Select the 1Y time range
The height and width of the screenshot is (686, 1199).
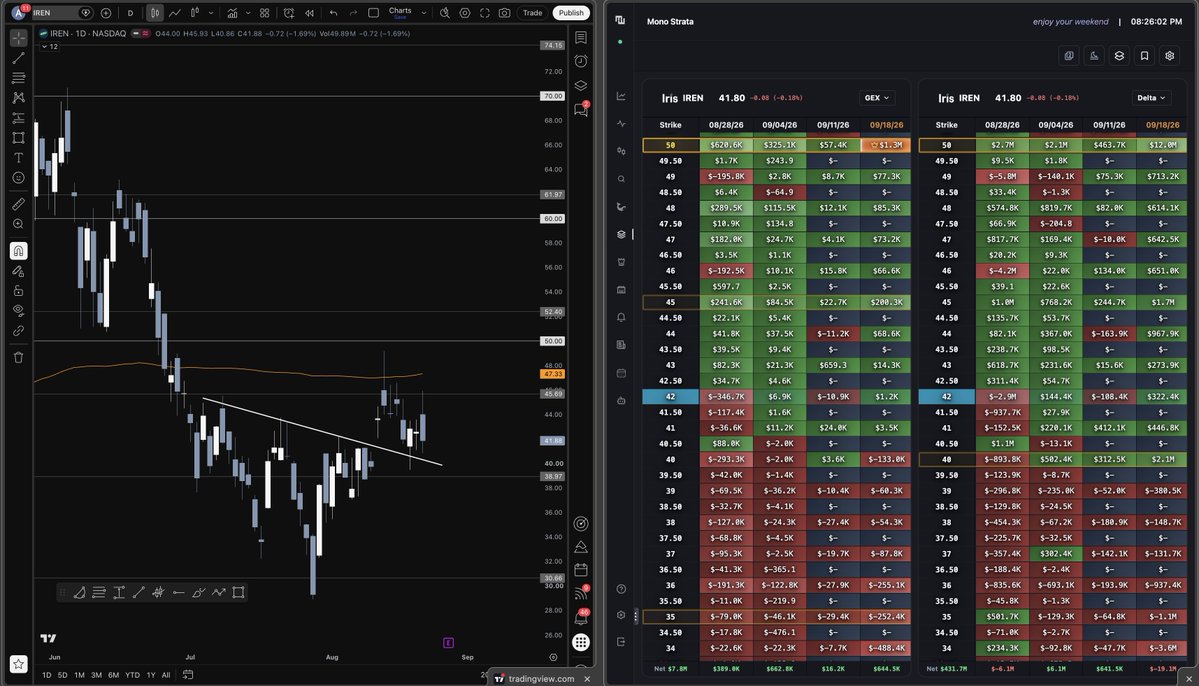pos(151,675)
